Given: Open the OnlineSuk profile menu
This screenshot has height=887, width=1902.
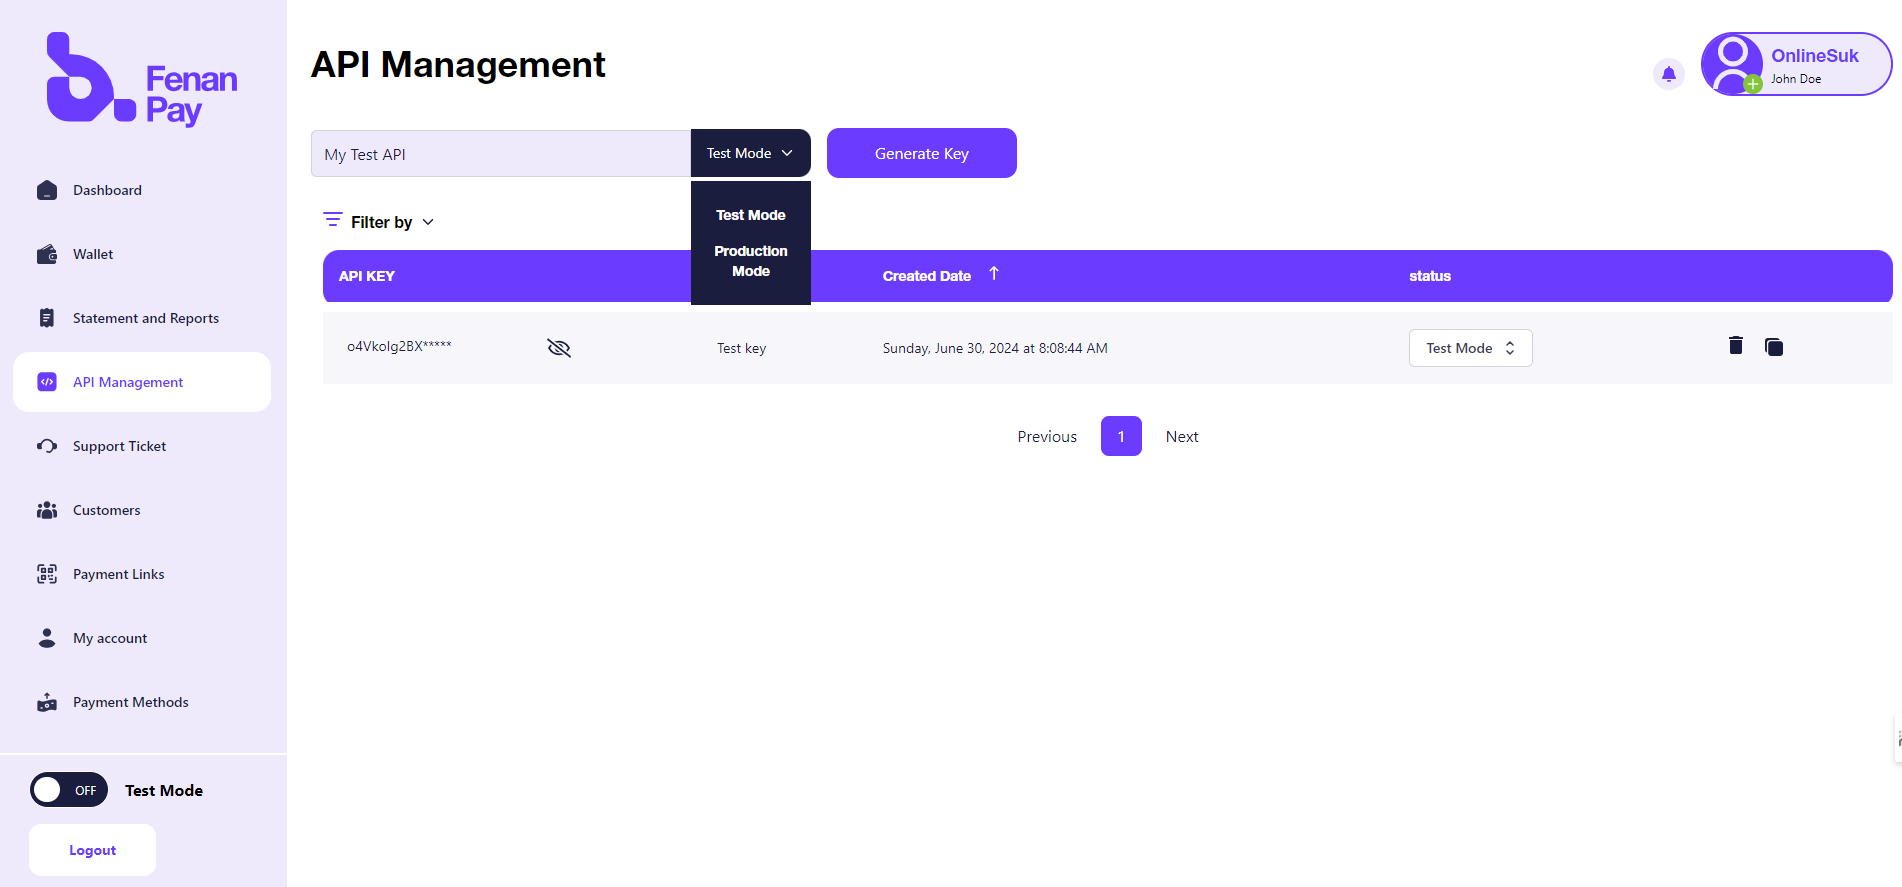Looking at the screenshot, I should point(1796,64).
